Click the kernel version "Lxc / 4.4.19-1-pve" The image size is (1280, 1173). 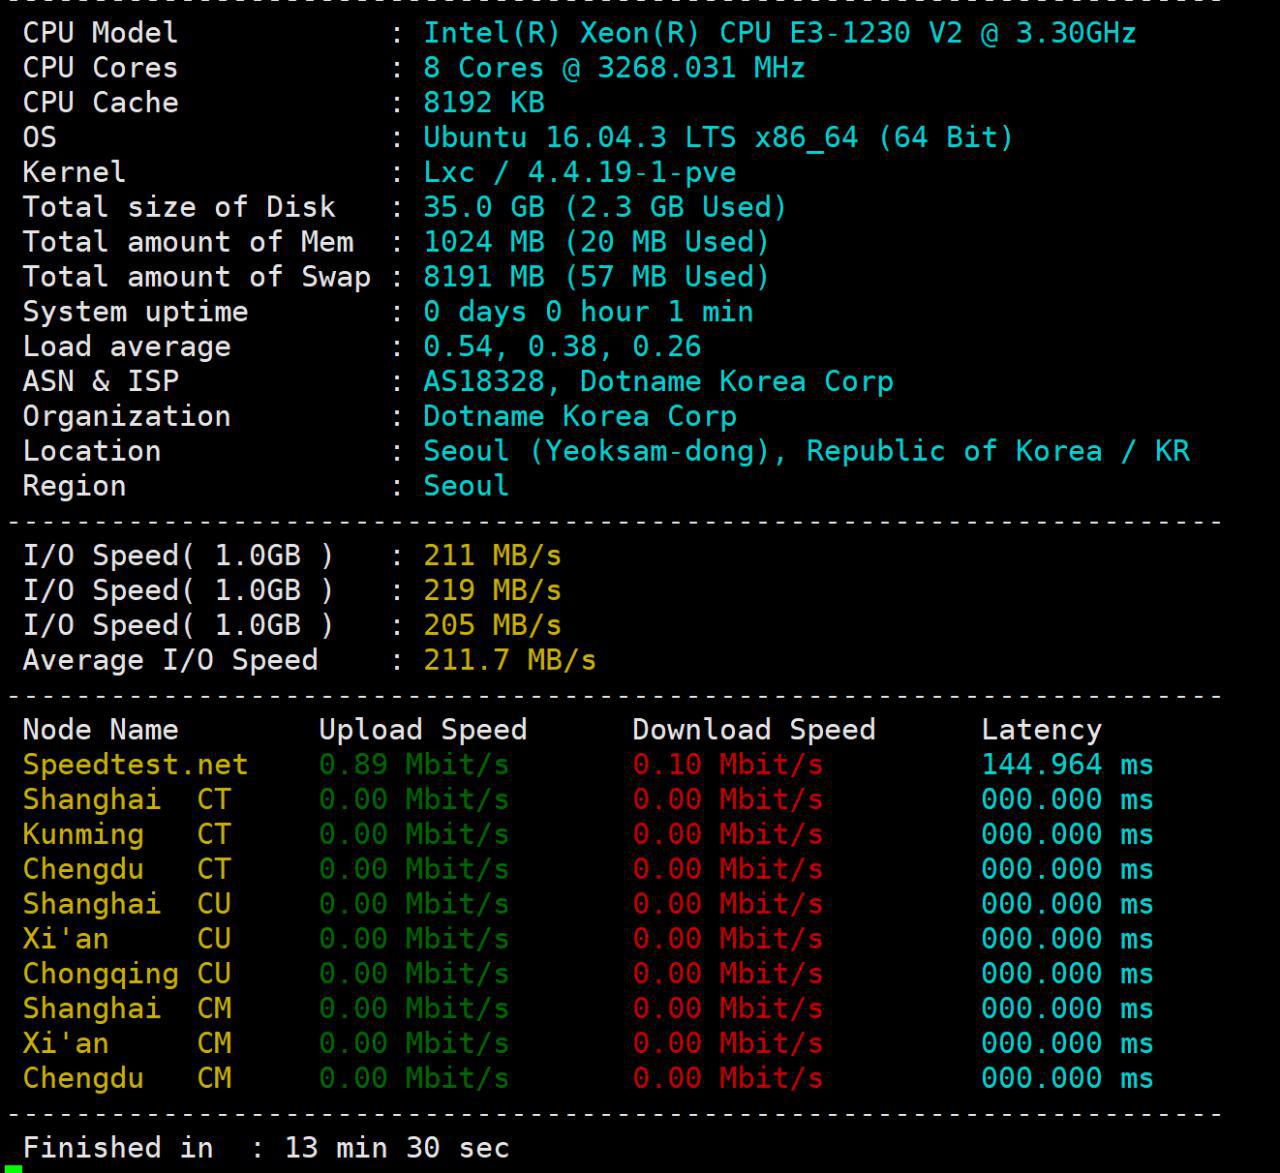pos(579,172)
